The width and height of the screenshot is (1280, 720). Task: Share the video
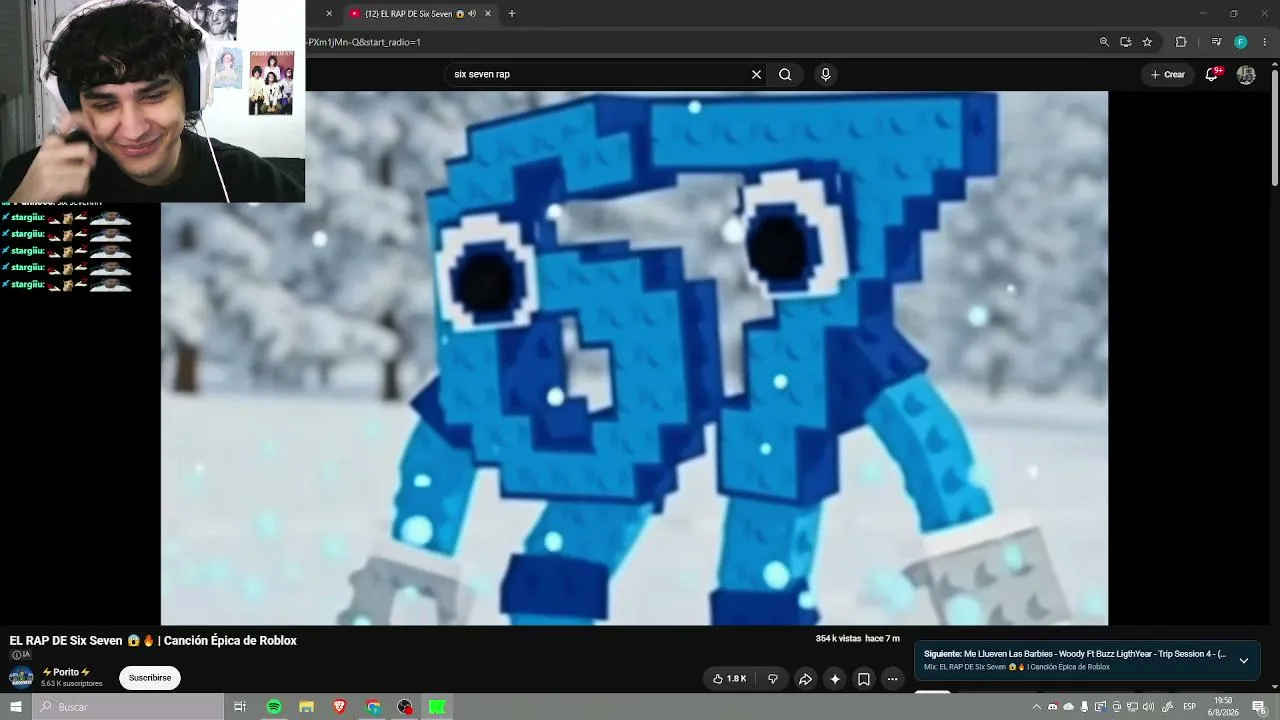(805, 679)
